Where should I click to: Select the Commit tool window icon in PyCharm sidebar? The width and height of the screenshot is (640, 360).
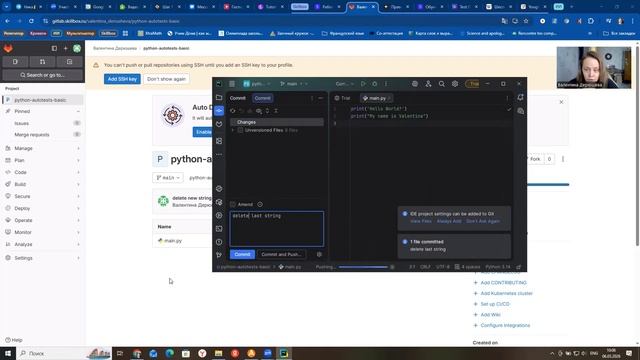point(219,111)
